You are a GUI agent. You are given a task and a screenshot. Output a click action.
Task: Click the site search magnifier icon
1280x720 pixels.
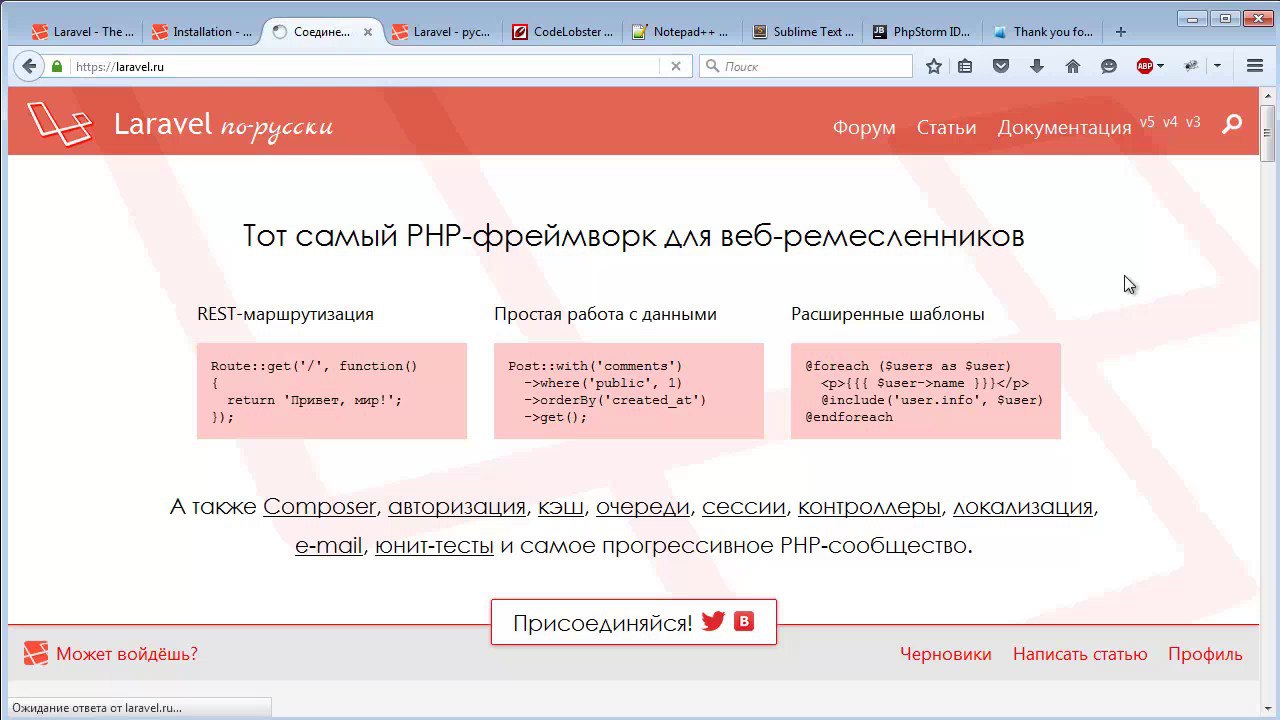click(1232, 123)
